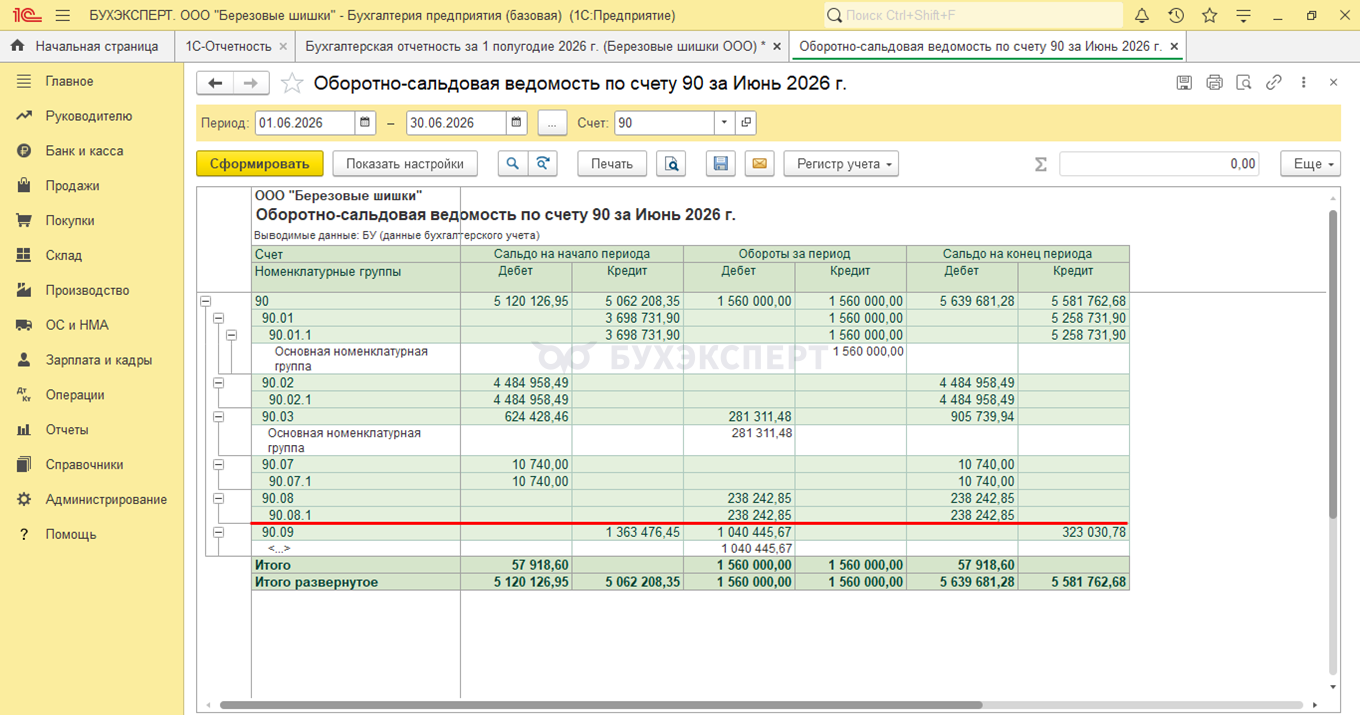Open calendar for end date 30.06.2026

517,123
